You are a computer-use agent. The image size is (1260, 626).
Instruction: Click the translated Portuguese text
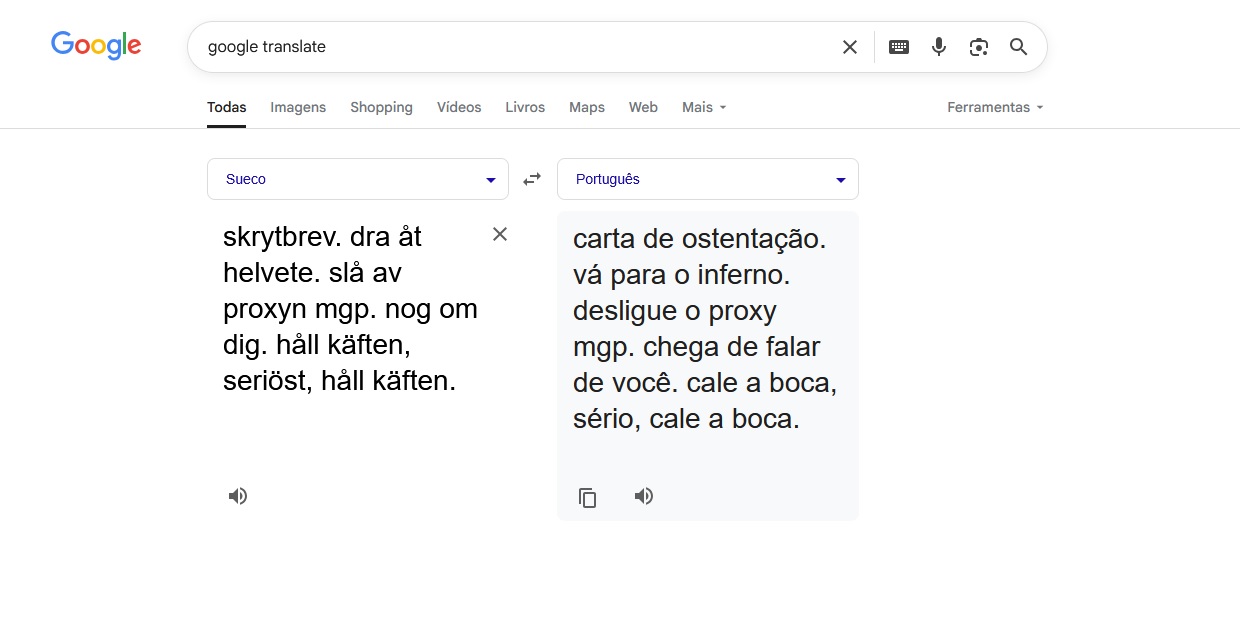705,329
